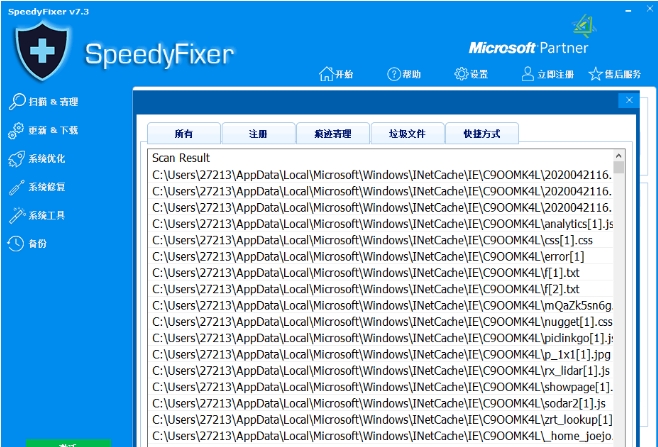Select the nugget[1].css result row

pyautogui.click(x=381, y=322)
